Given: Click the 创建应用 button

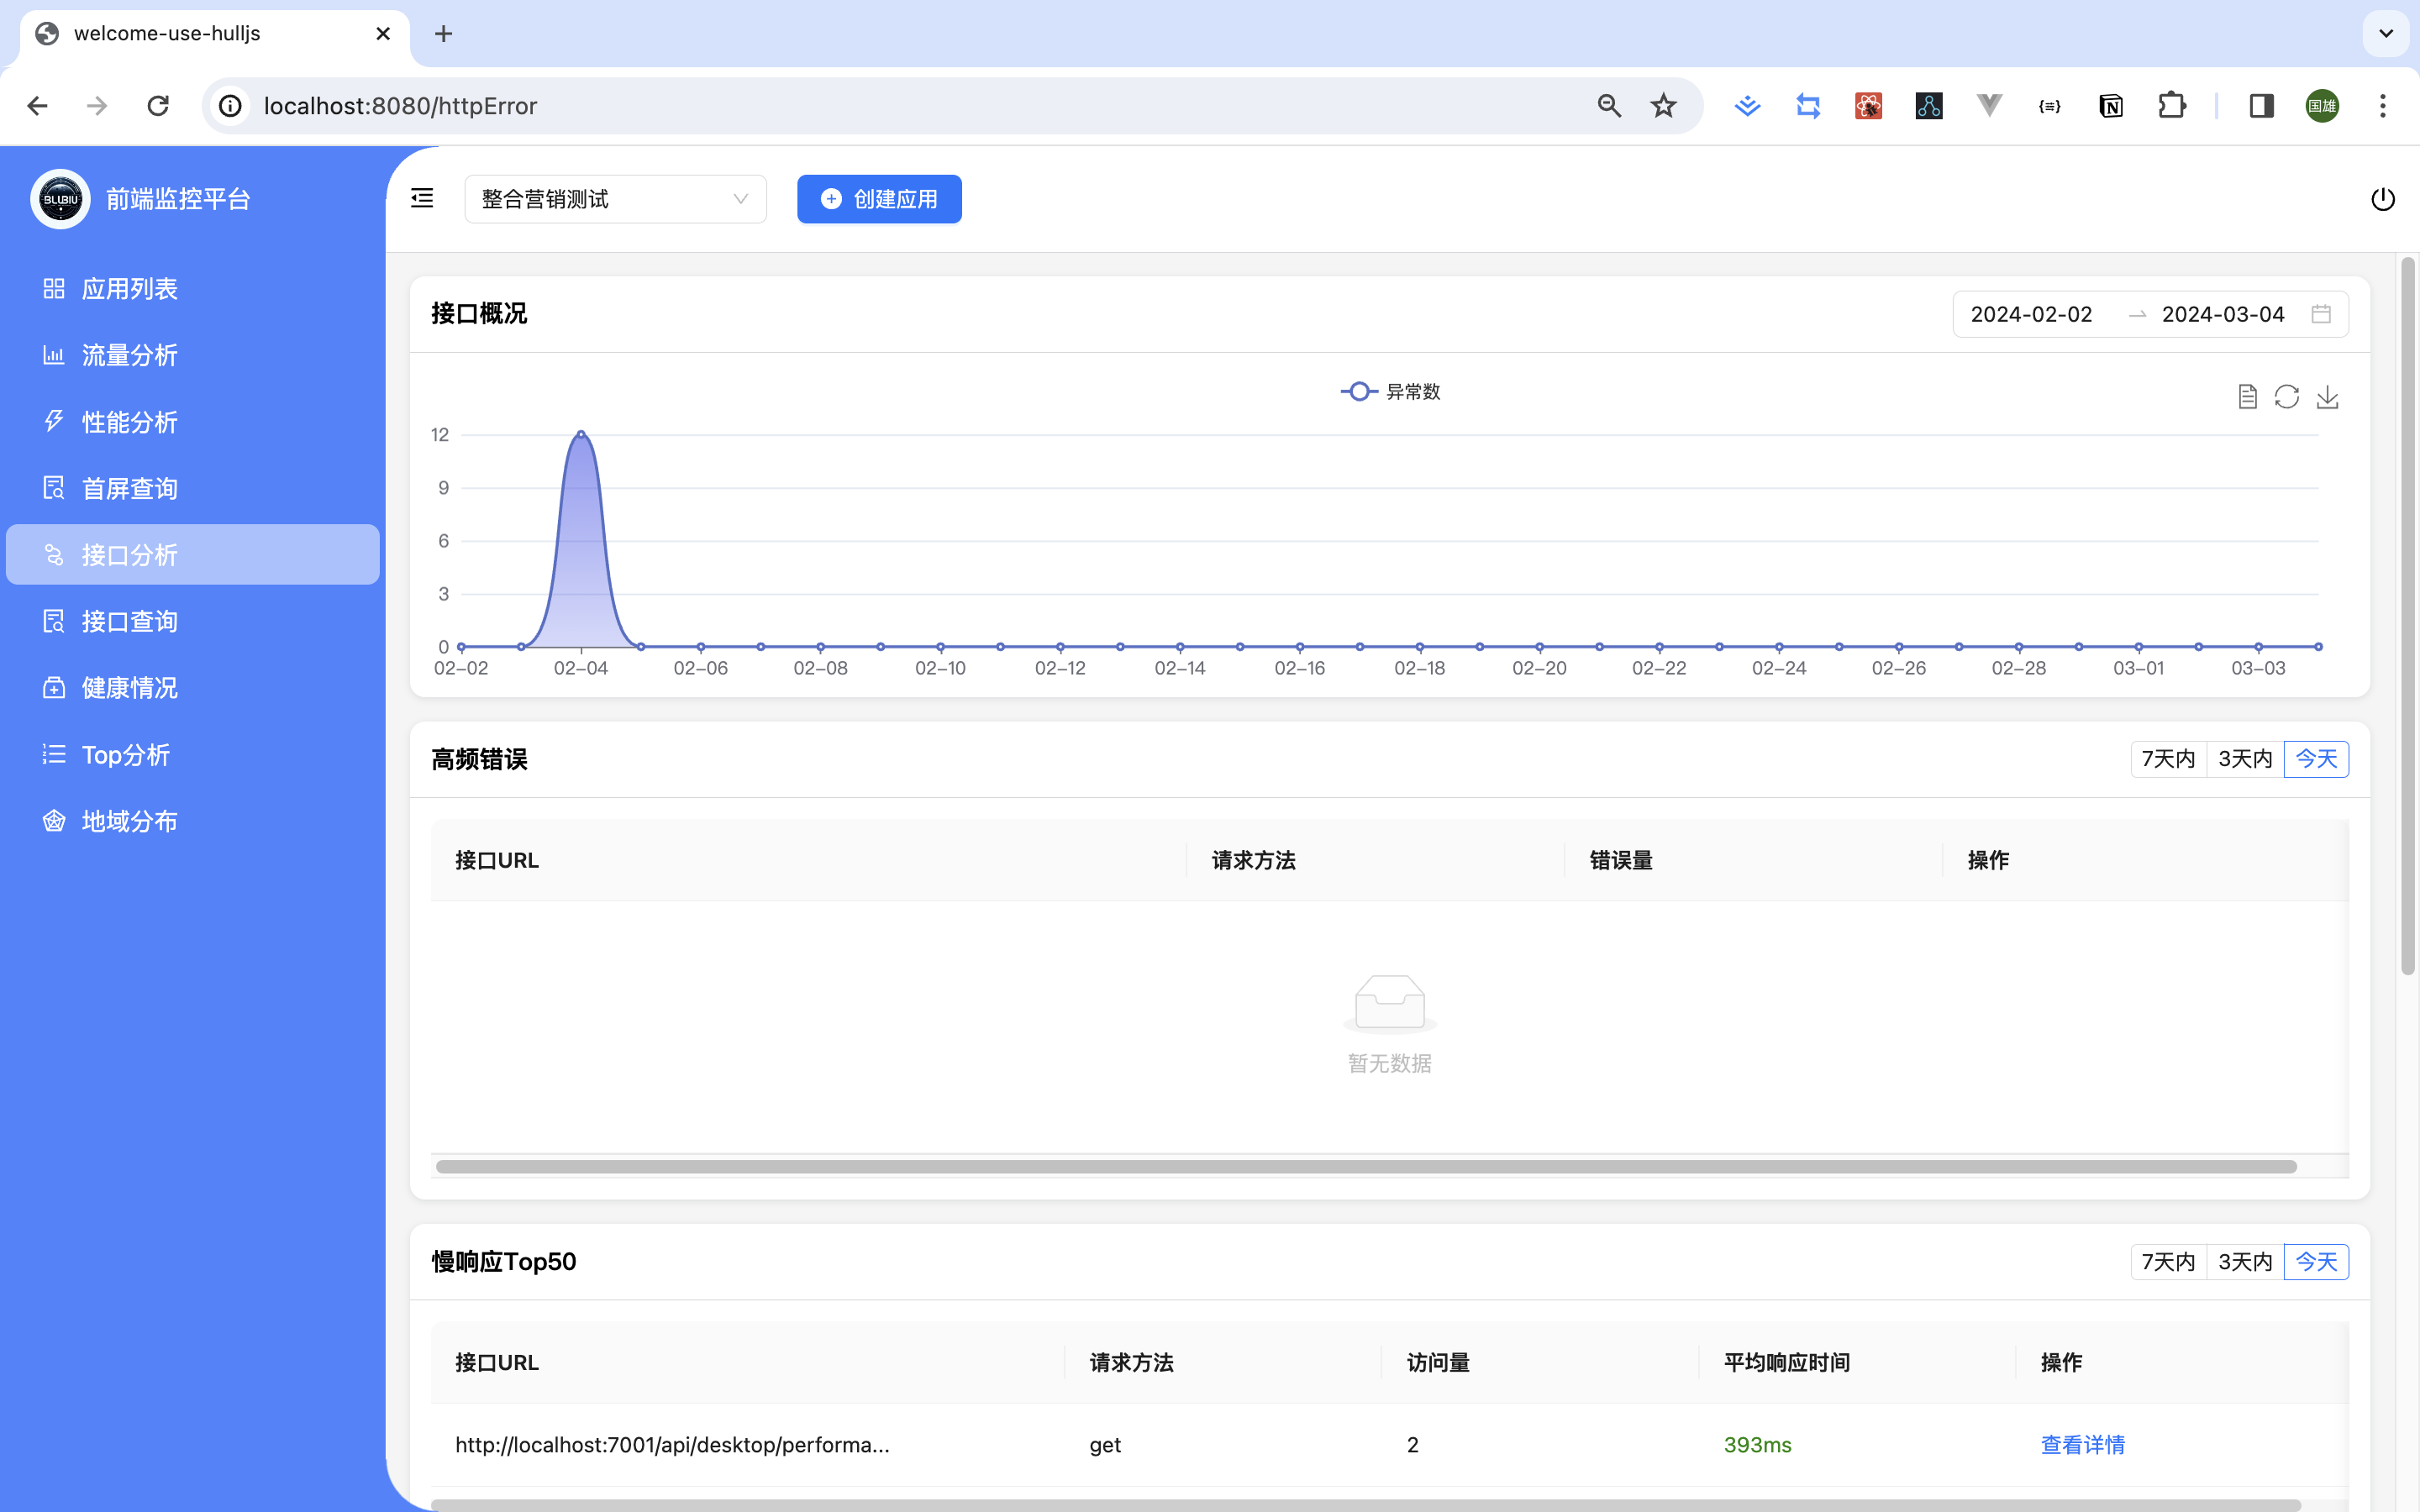Looking at the screenshot, I should pos(879,199).
